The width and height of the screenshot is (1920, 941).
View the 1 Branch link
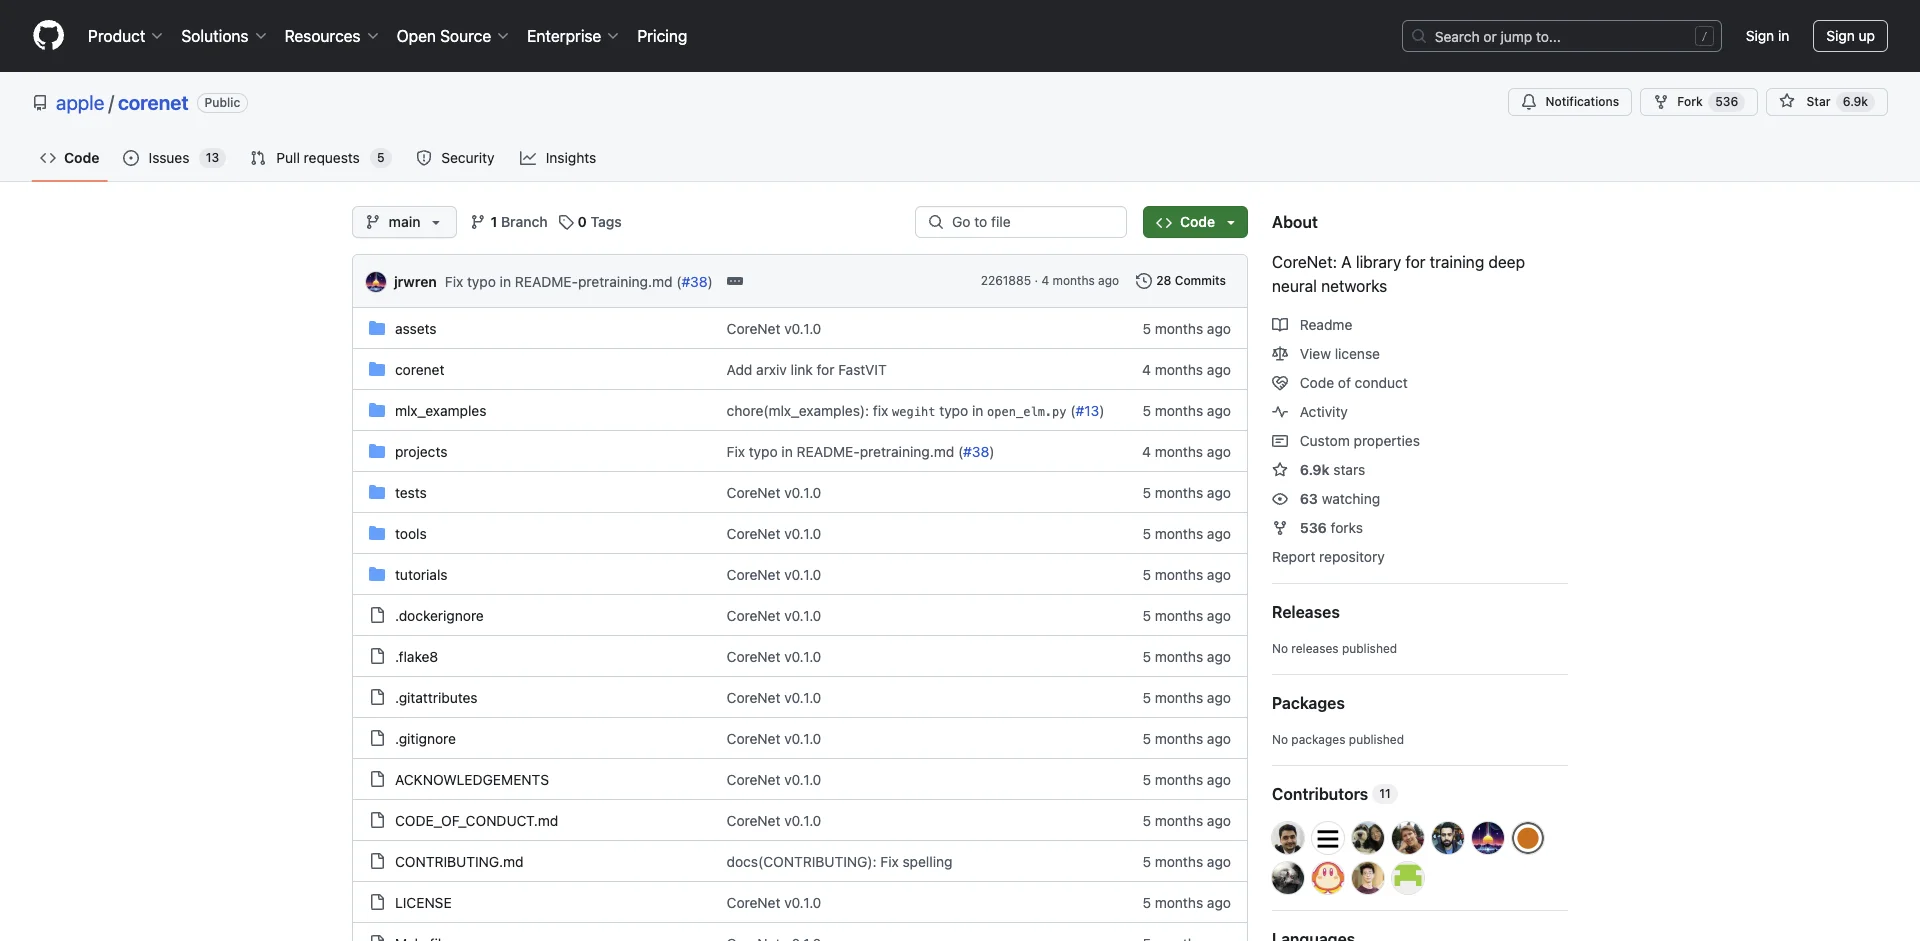509,222
